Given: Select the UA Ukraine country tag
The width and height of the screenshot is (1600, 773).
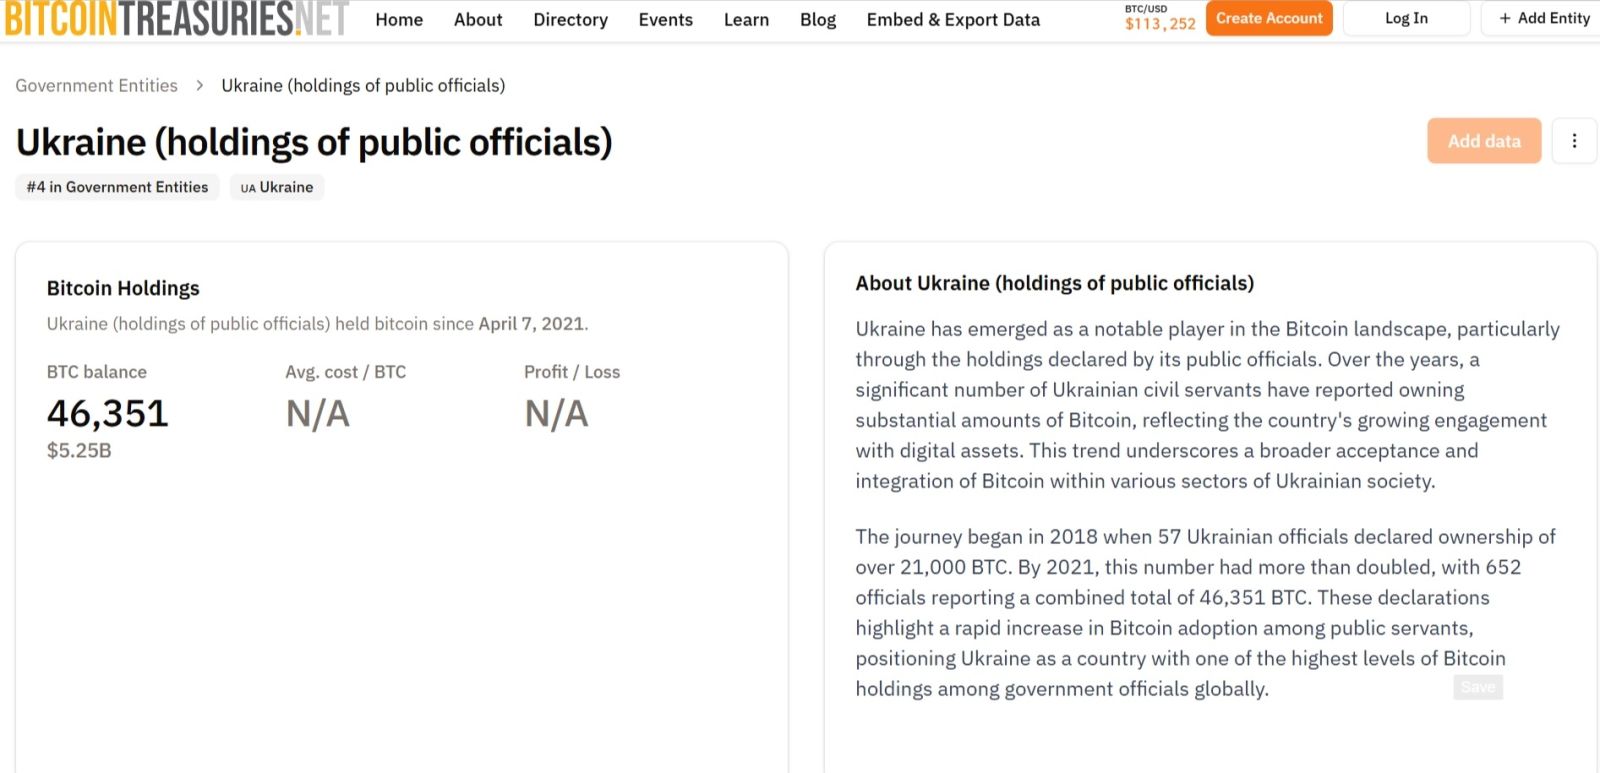Looking at the screenshot, I should pyautogui.click(x=277, y=187).
